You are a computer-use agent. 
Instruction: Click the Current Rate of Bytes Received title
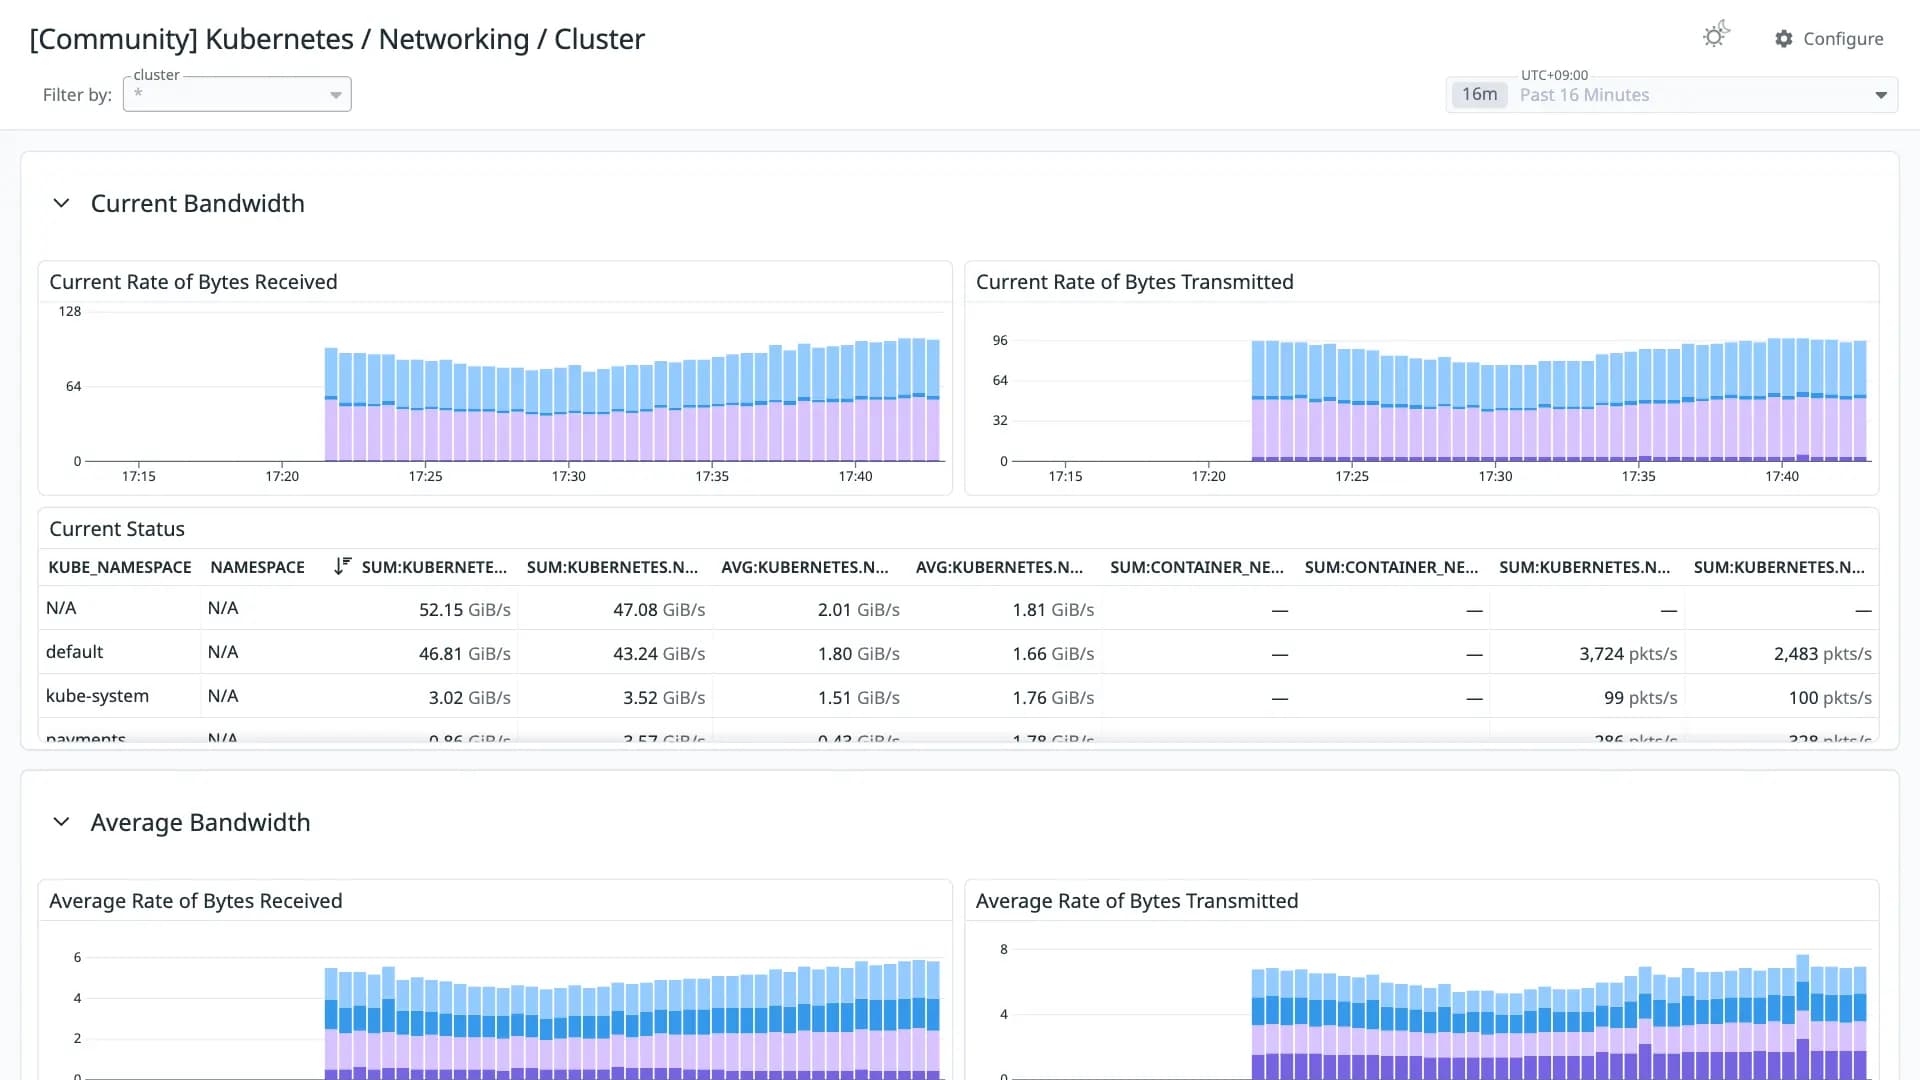point(193,282)
